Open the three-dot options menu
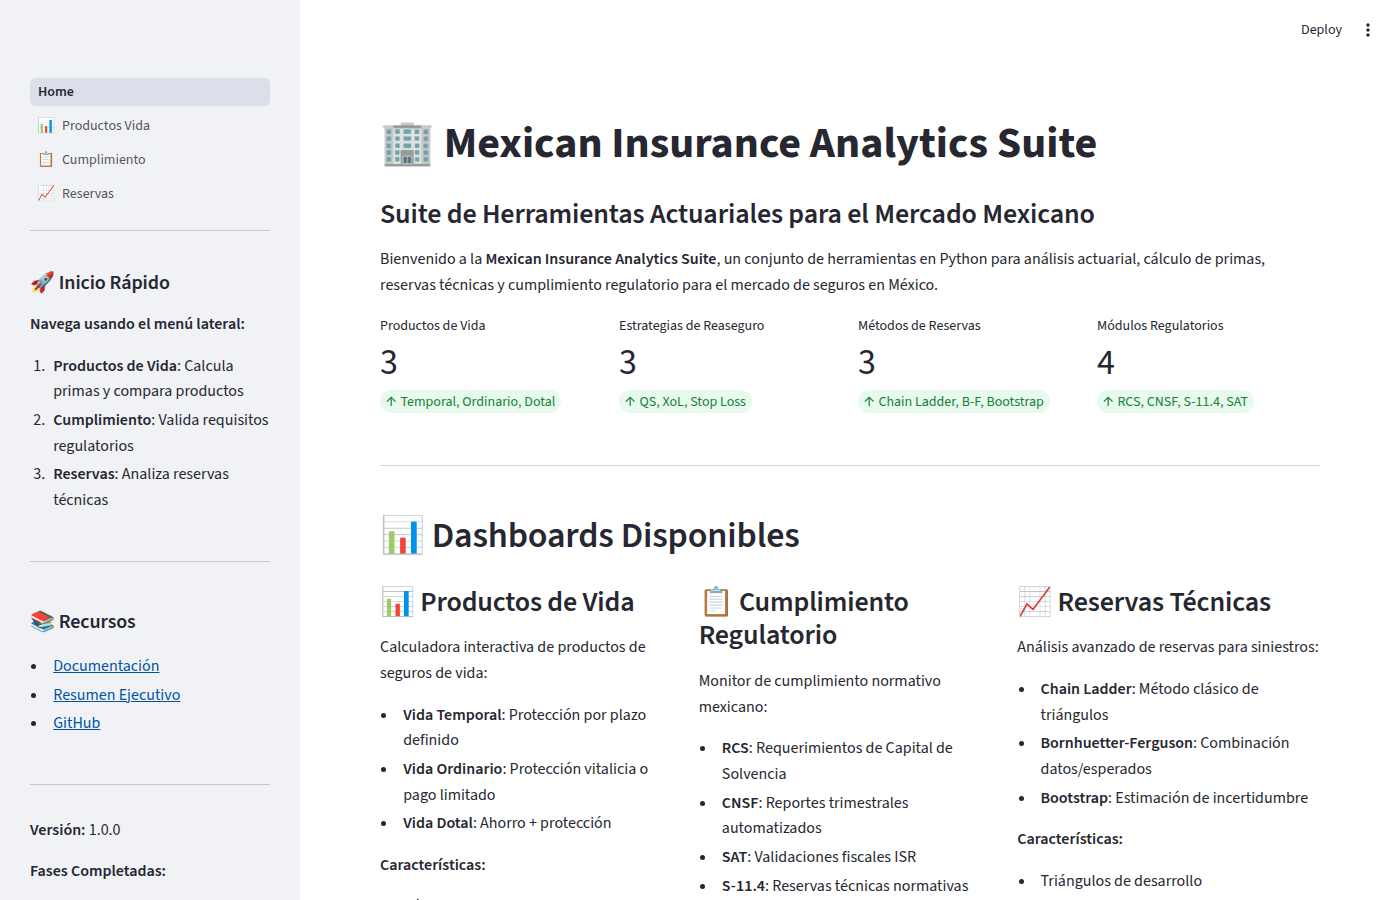Viewport: 1400px width, 900px height. [1368, 29]
